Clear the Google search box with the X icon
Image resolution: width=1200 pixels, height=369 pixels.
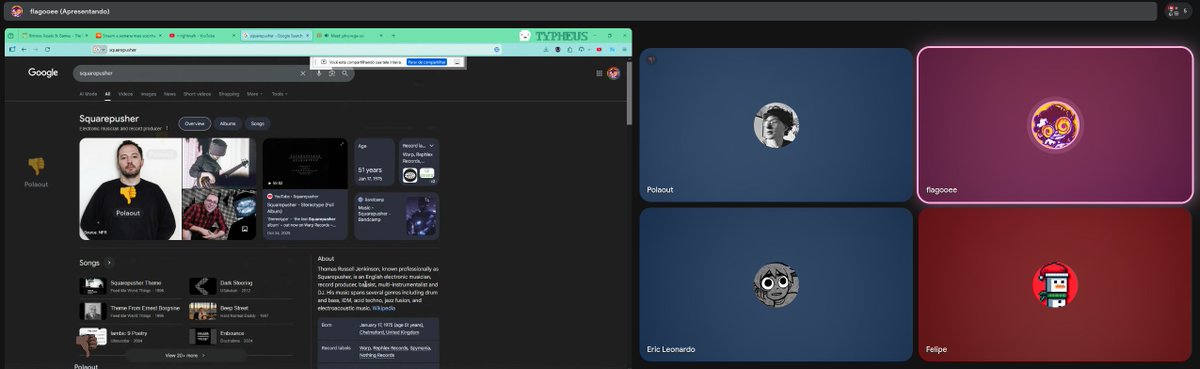pyautogui.click(x=303, y=73)
